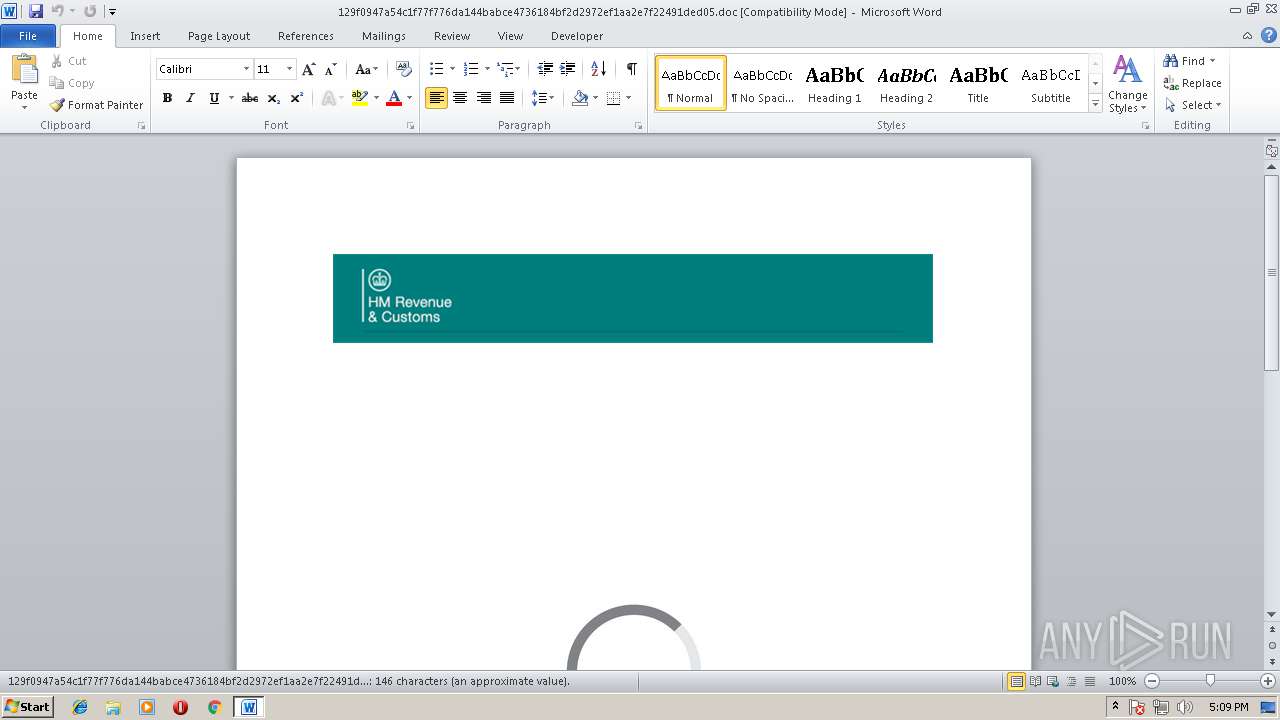The width and height of the screenshot is (1280, 720).
Task: Click the Copy command
Action: [x=72, y=83]
